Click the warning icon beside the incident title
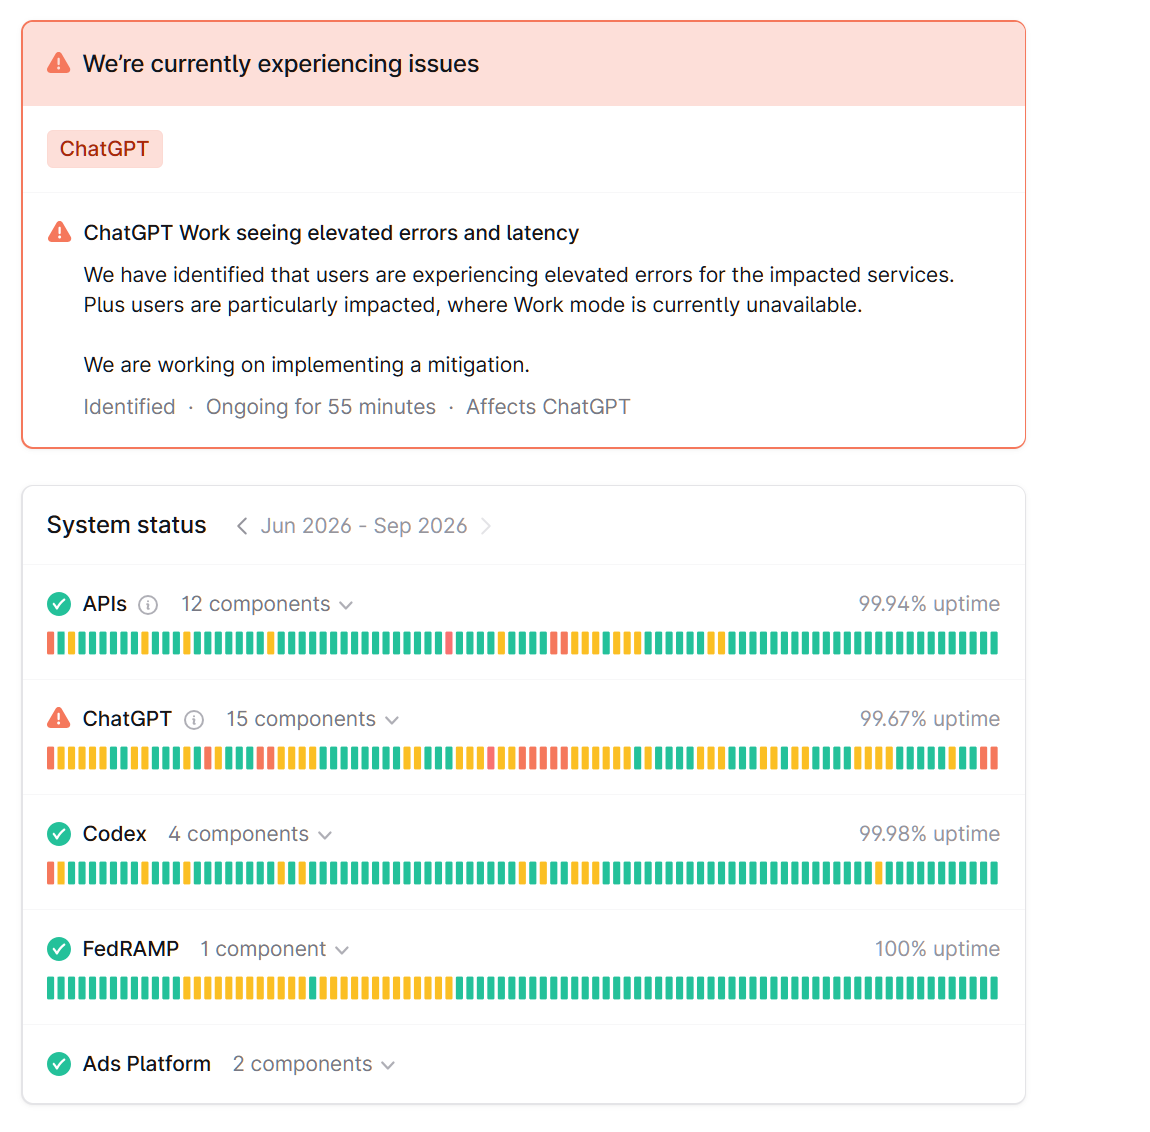Image resolution: width=1150 pixels, height=1132 pixels. [x=59, y=232]
